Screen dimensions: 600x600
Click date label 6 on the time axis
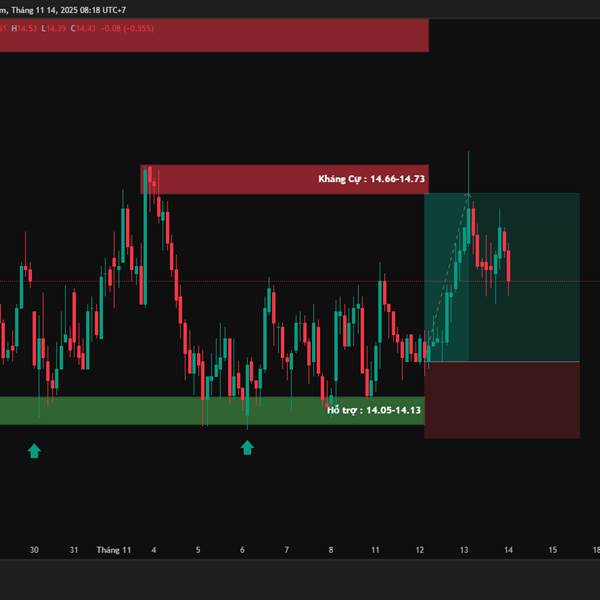[x=242, y=550]
